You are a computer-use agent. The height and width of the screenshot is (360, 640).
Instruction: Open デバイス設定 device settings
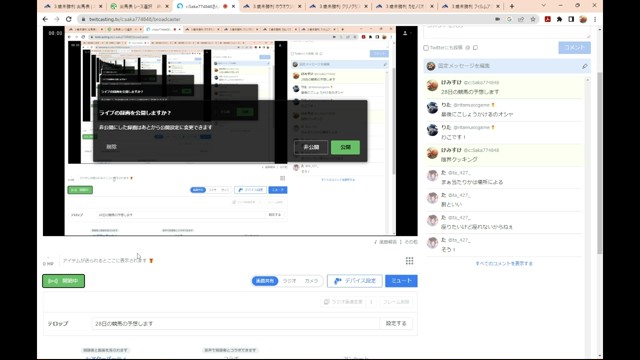pos(355,281)
